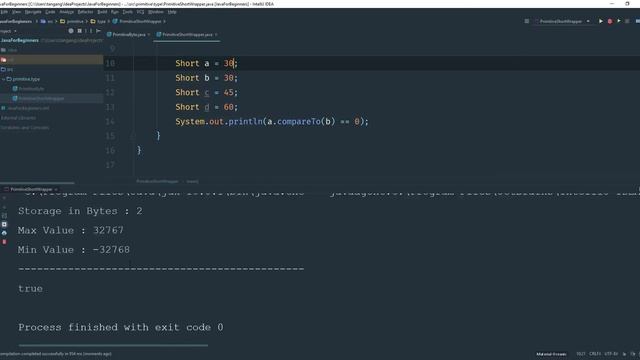Click fold marker beside closing brace line 15
640x360 pixels.
[x=133, y=136]
